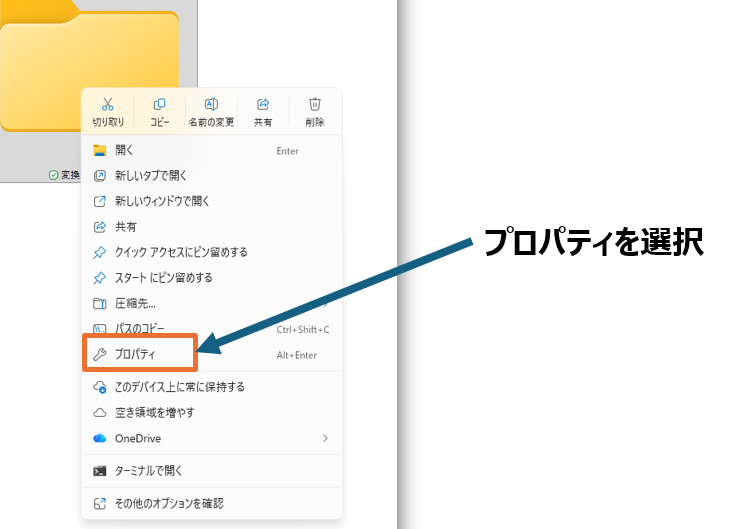This screenshot has height=529, width=736.
Task: Click the cloud-sync icon beside このデバイス上に常に保持する
Action: tap(100, 387)
